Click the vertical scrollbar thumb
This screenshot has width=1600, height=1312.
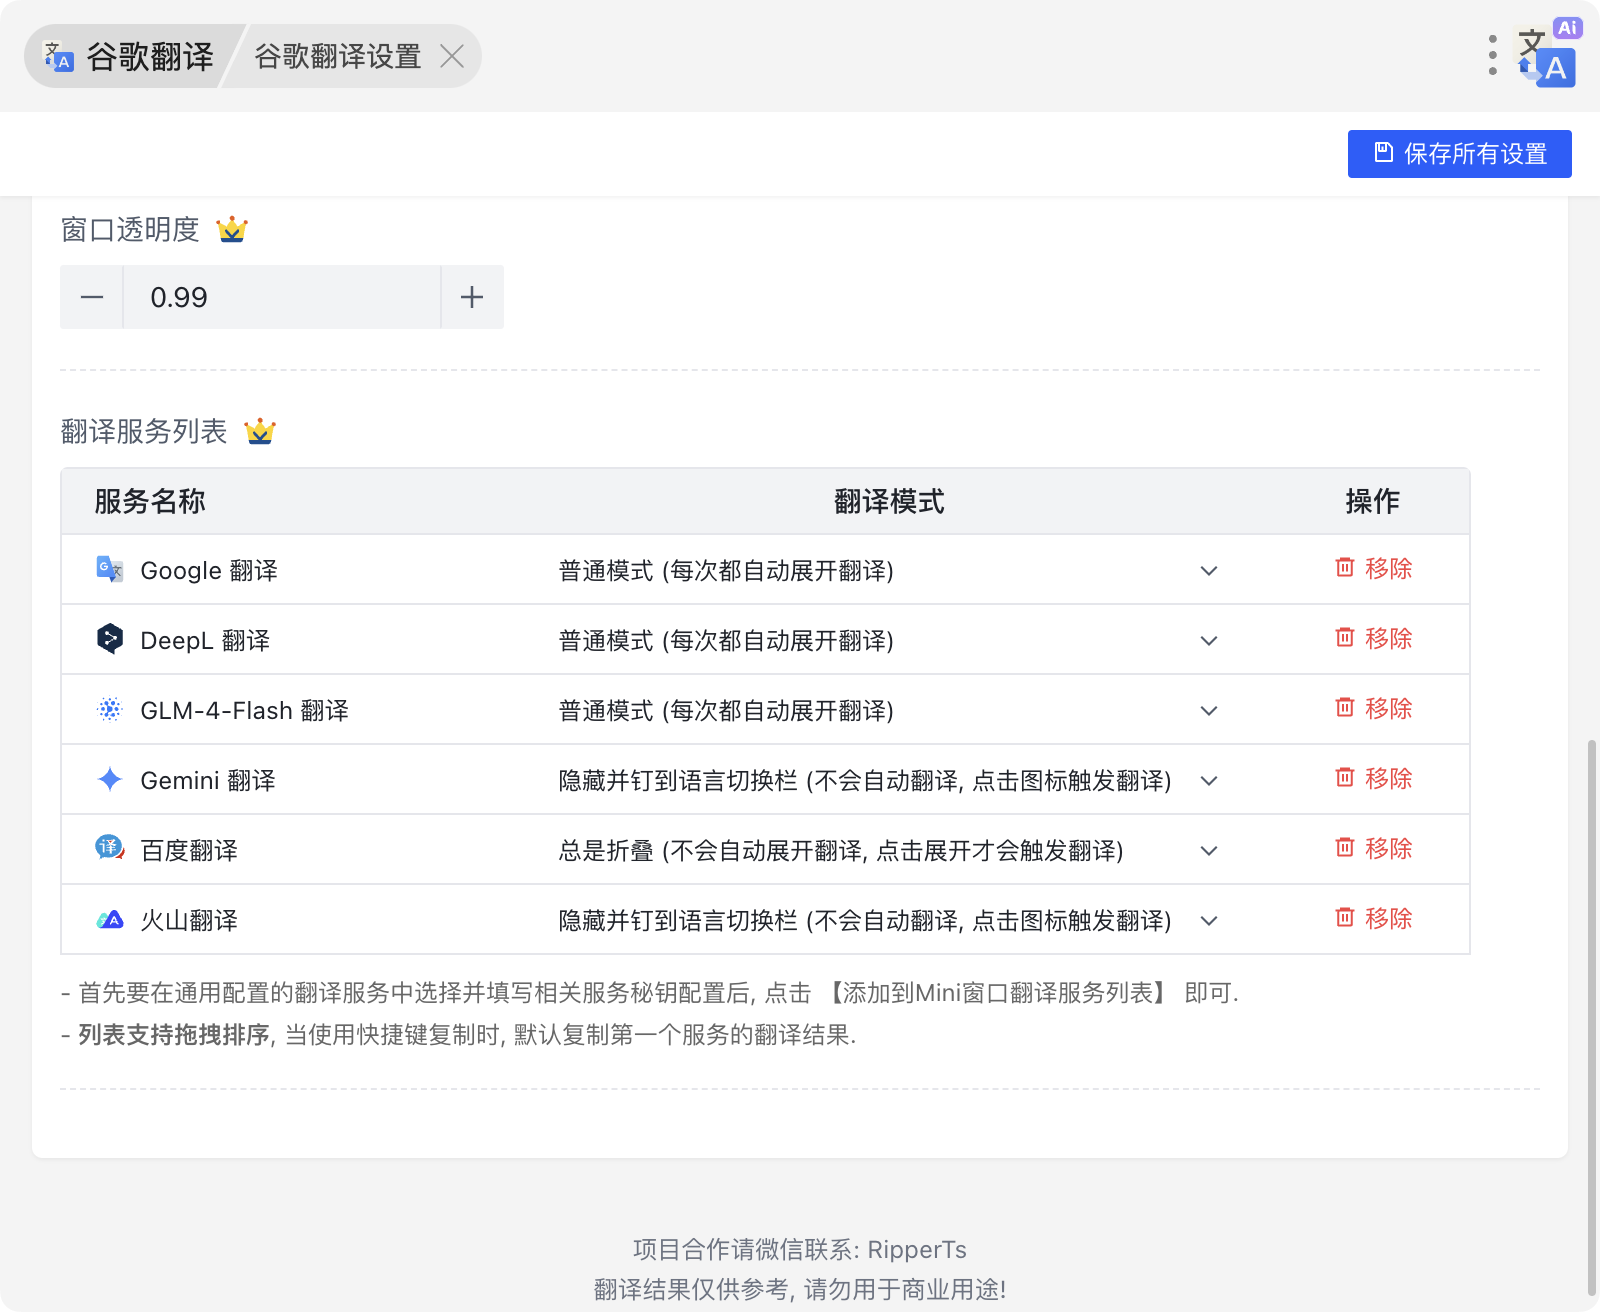[x=1592, y=1018]
